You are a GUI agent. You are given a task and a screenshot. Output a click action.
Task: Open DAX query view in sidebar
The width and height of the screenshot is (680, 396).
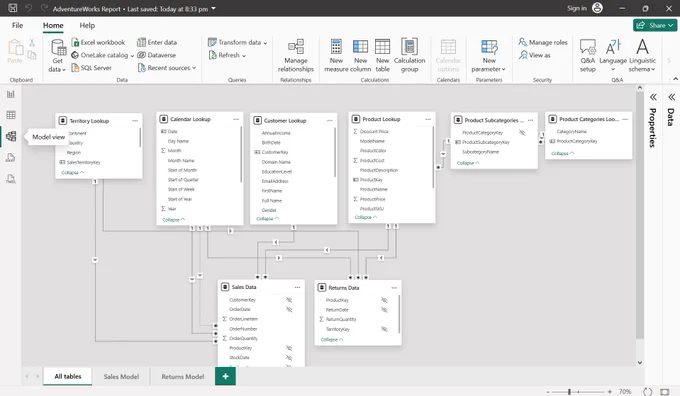pyautogui.click(x=11, y=157)
